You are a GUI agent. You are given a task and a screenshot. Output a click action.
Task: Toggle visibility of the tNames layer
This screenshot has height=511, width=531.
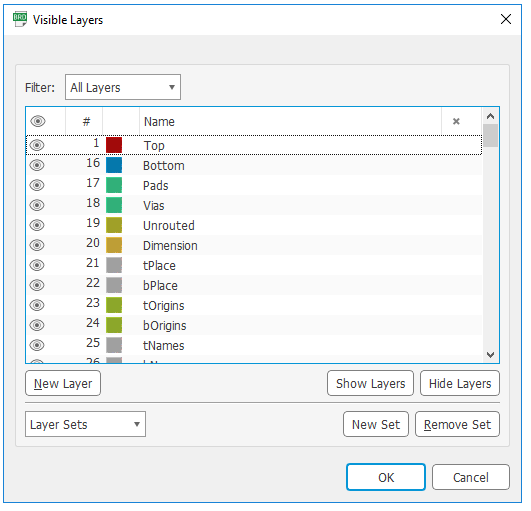pos(37,345)
